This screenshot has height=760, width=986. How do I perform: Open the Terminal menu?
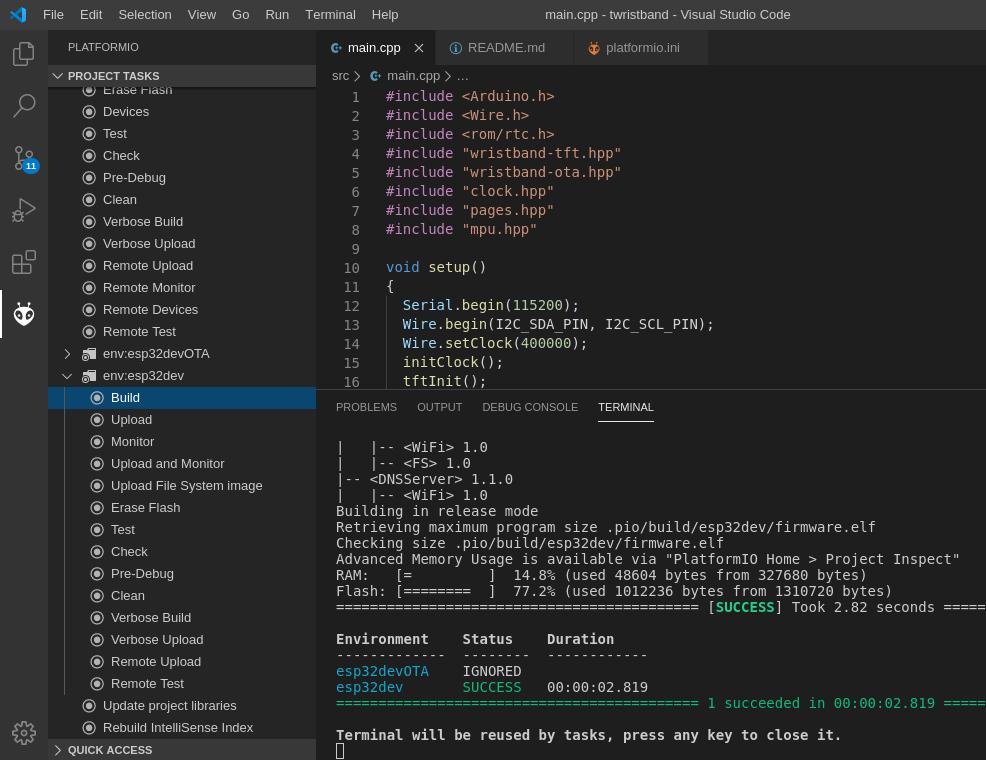point(330,14)
